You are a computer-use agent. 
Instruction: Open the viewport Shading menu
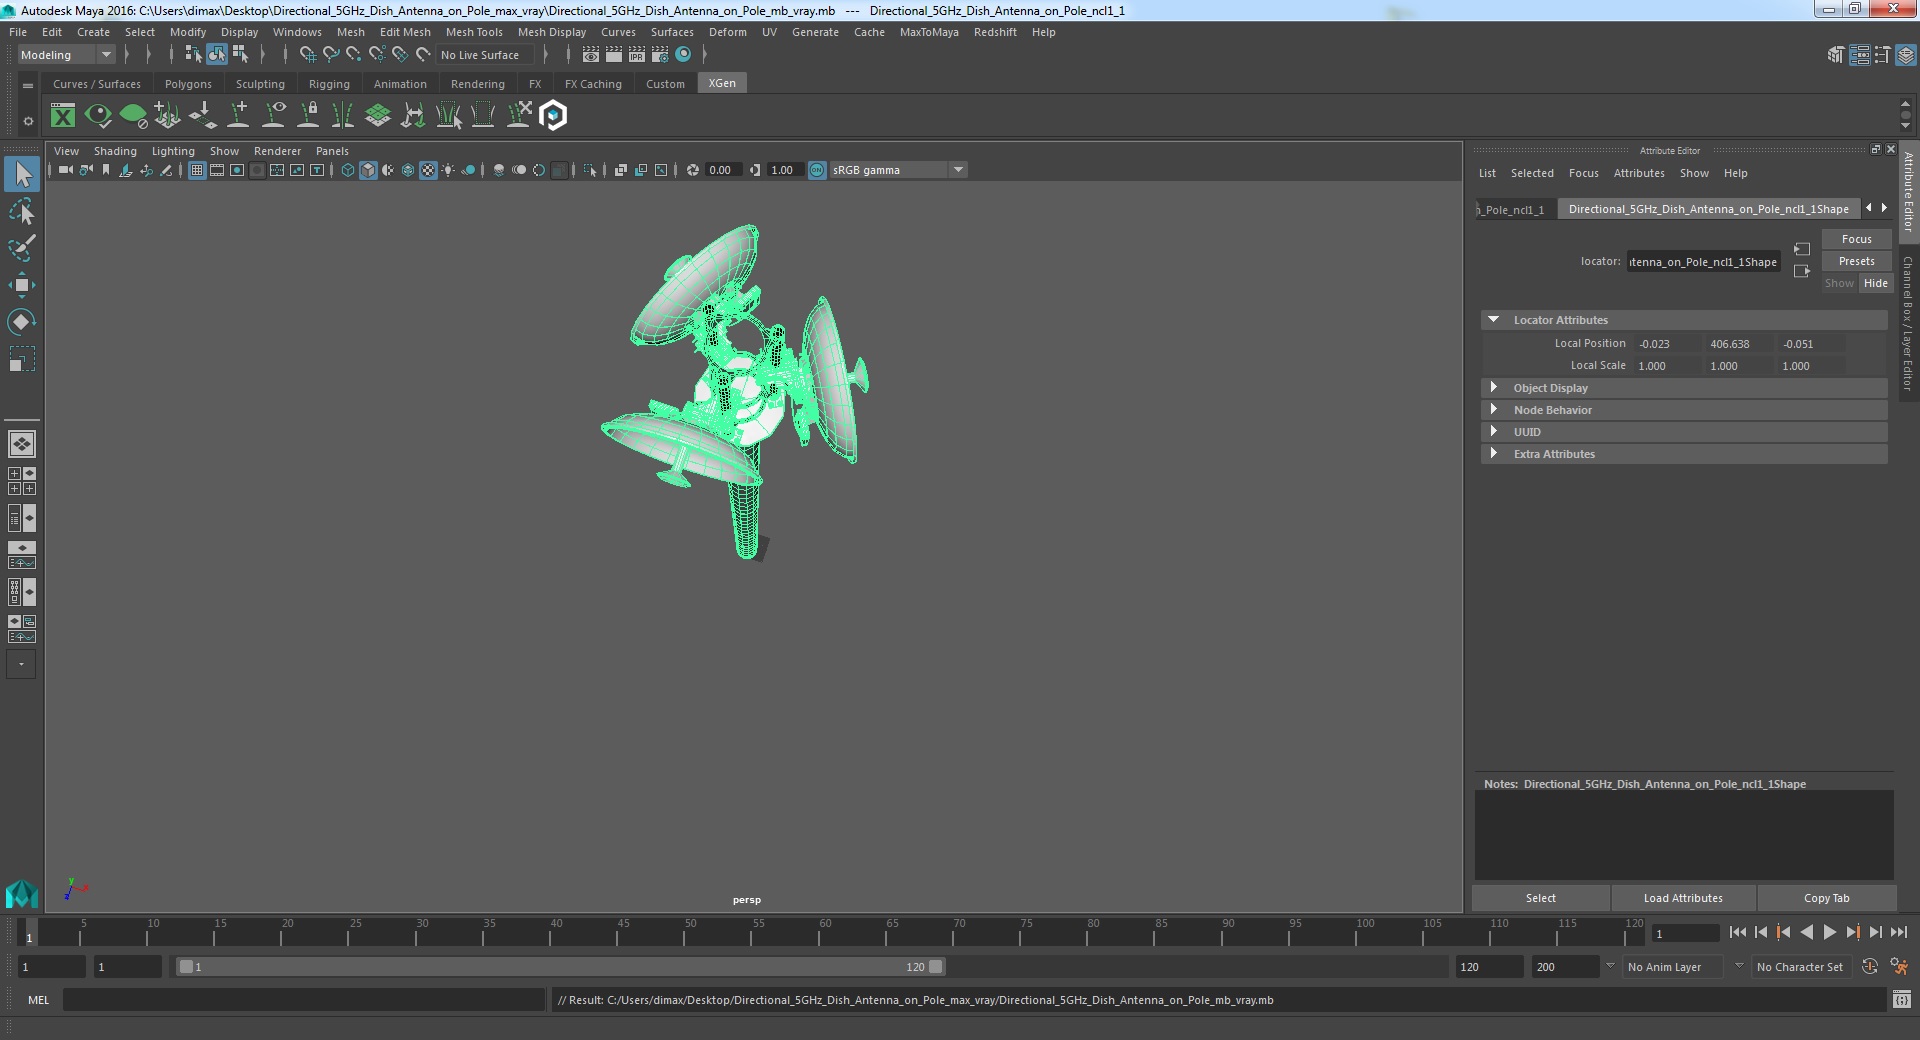[x=115, y=151]
